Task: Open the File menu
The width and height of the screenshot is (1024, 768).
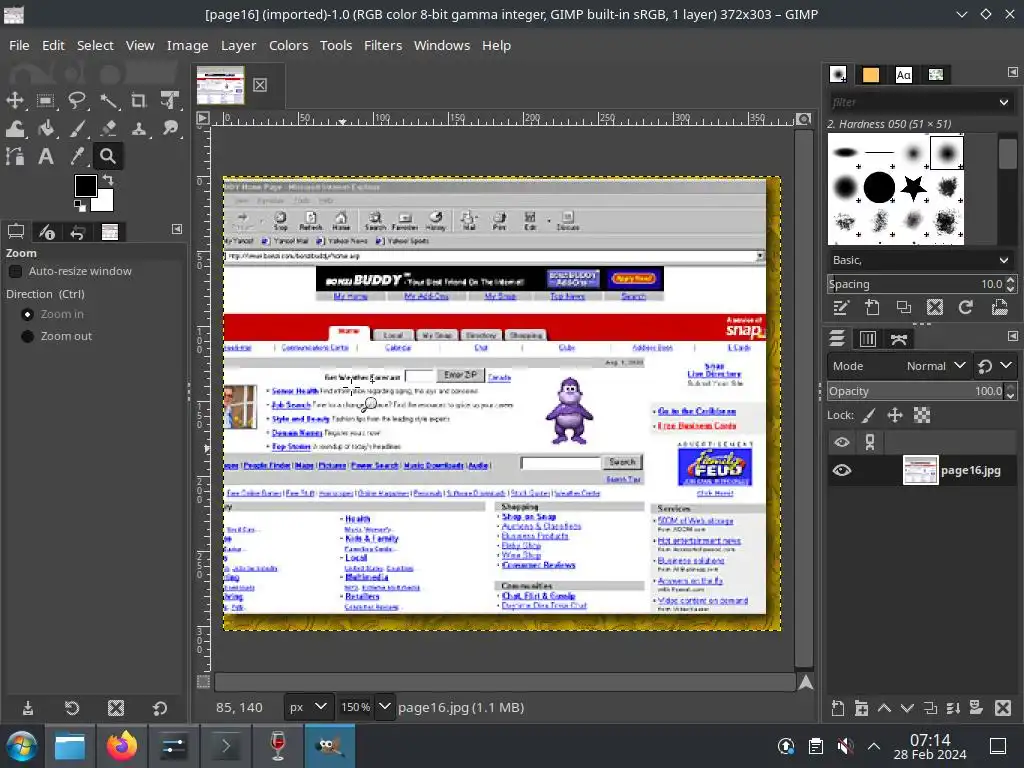Action: (19, 45)
